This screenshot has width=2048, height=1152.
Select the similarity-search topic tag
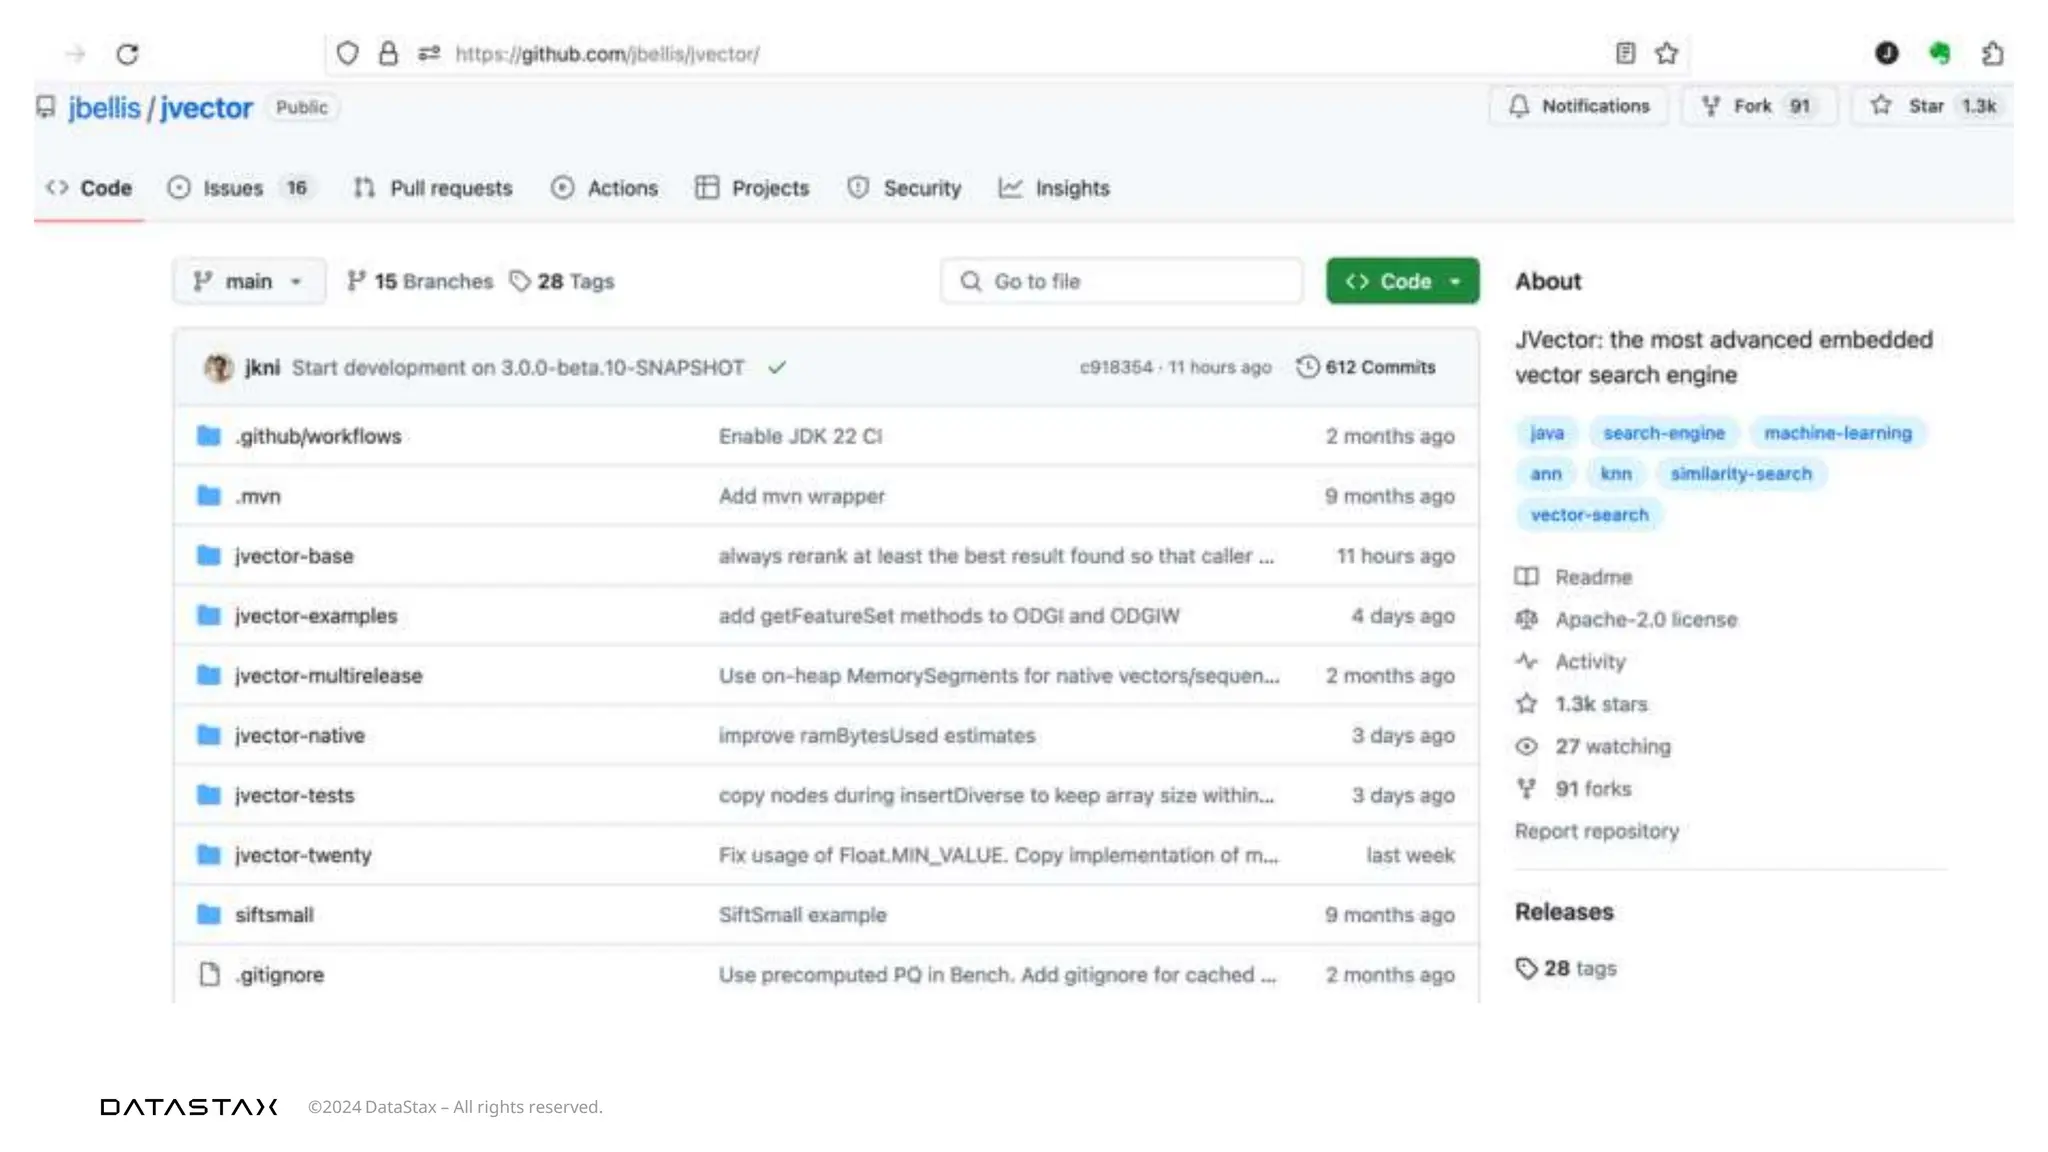(x=1740, y=474)
